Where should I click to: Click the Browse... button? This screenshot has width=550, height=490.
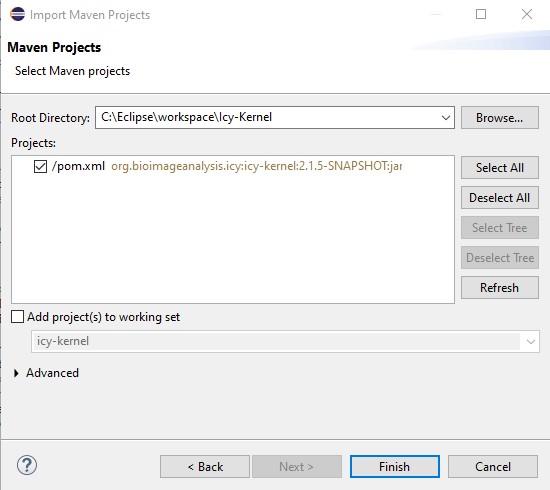pyautogui.click(x=499, y=118)
